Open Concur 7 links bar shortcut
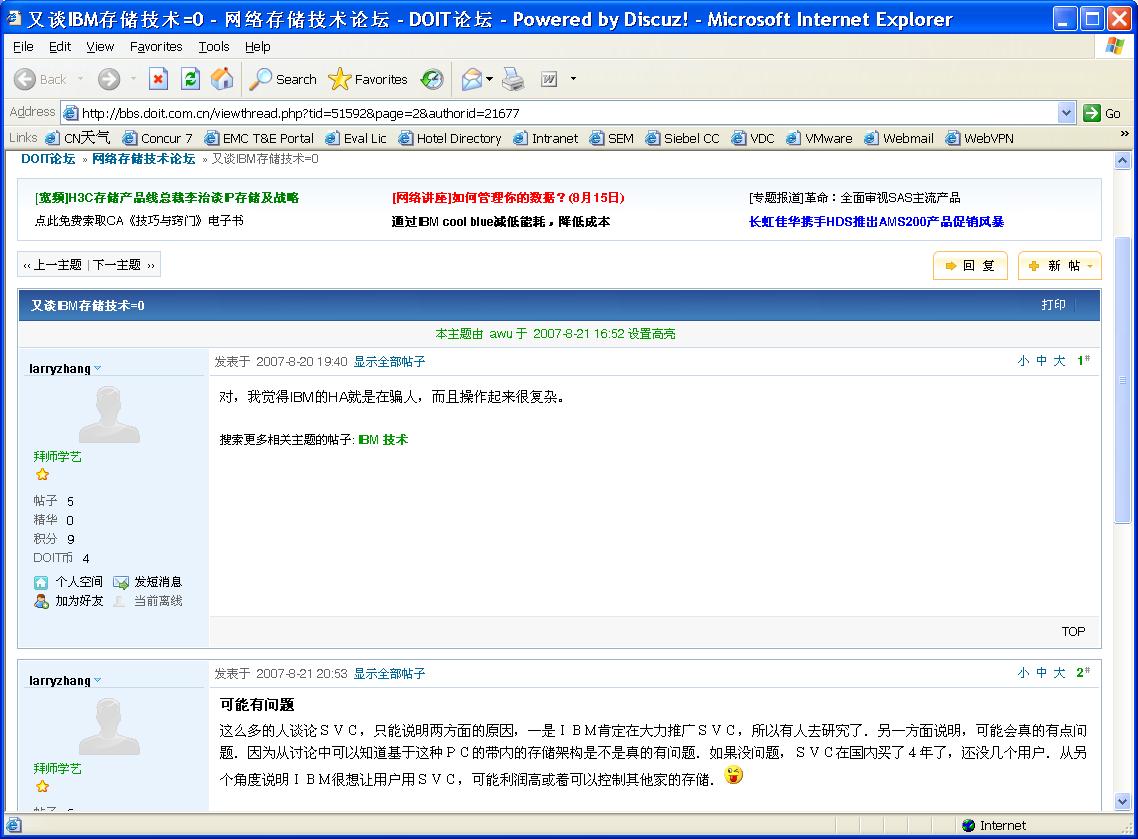 coord(157,138)
